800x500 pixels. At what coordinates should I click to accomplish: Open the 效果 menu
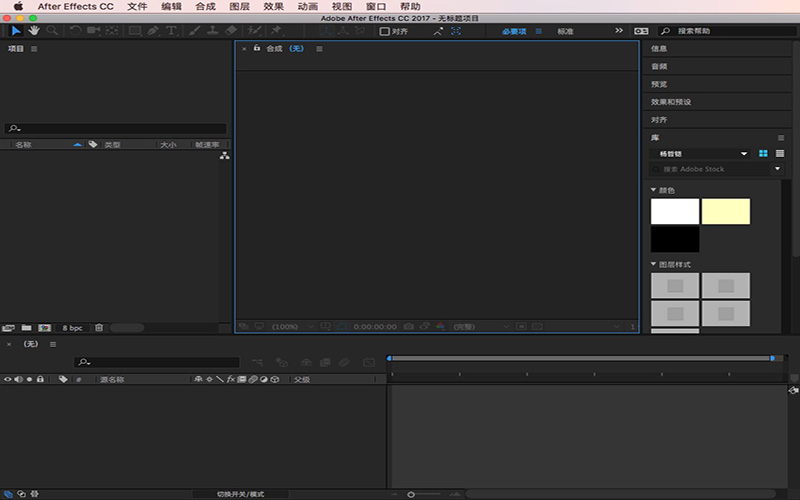tap(273, 7)
